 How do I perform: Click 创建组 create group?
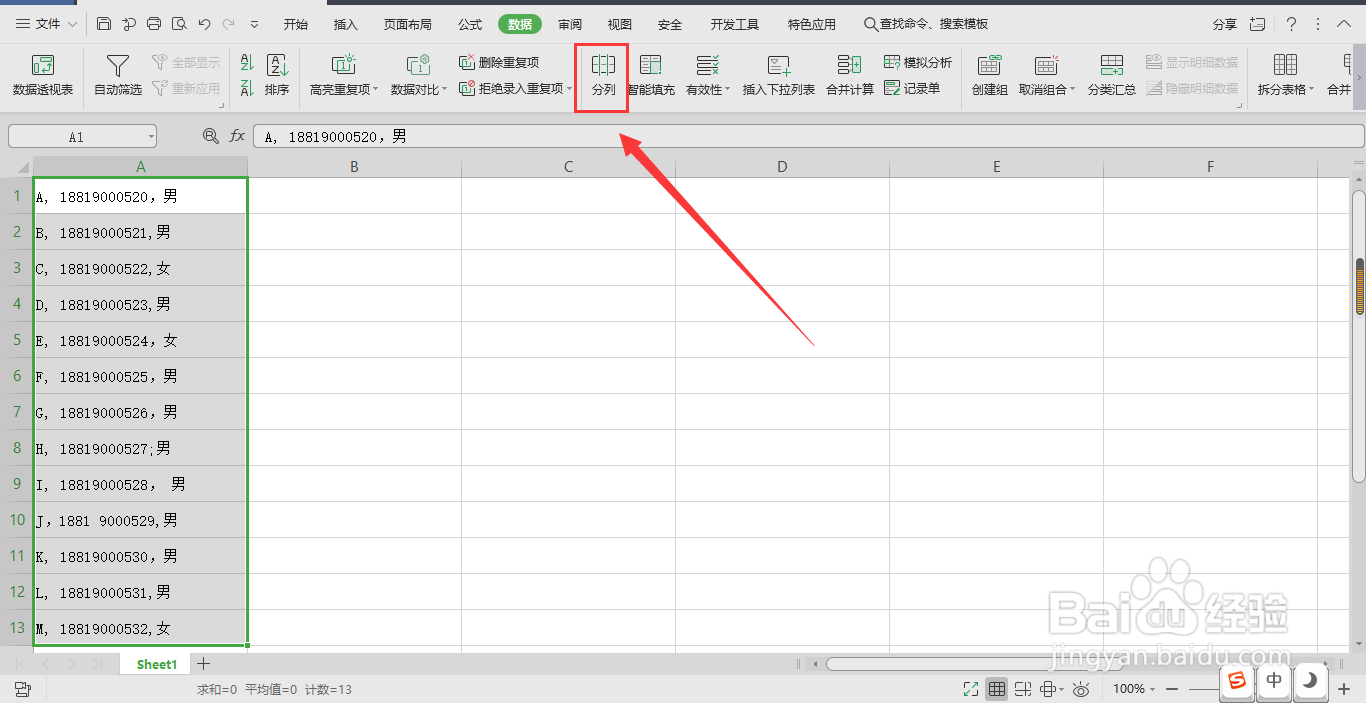(x=990, y=76)
